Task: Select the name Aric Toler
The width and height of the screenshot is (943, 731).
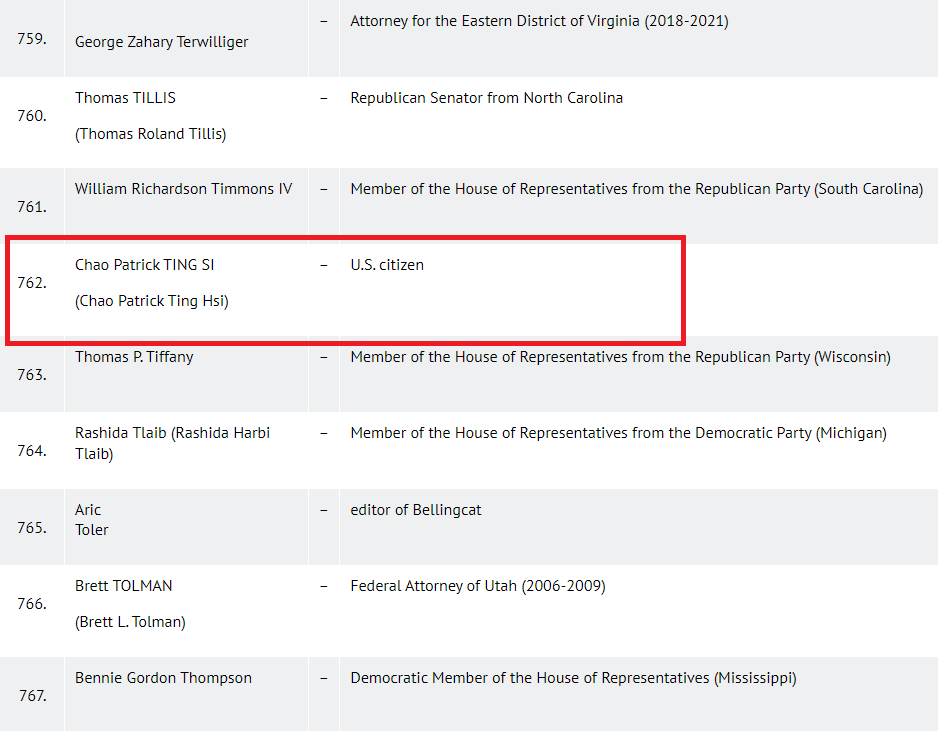Action: click(91, 520)
